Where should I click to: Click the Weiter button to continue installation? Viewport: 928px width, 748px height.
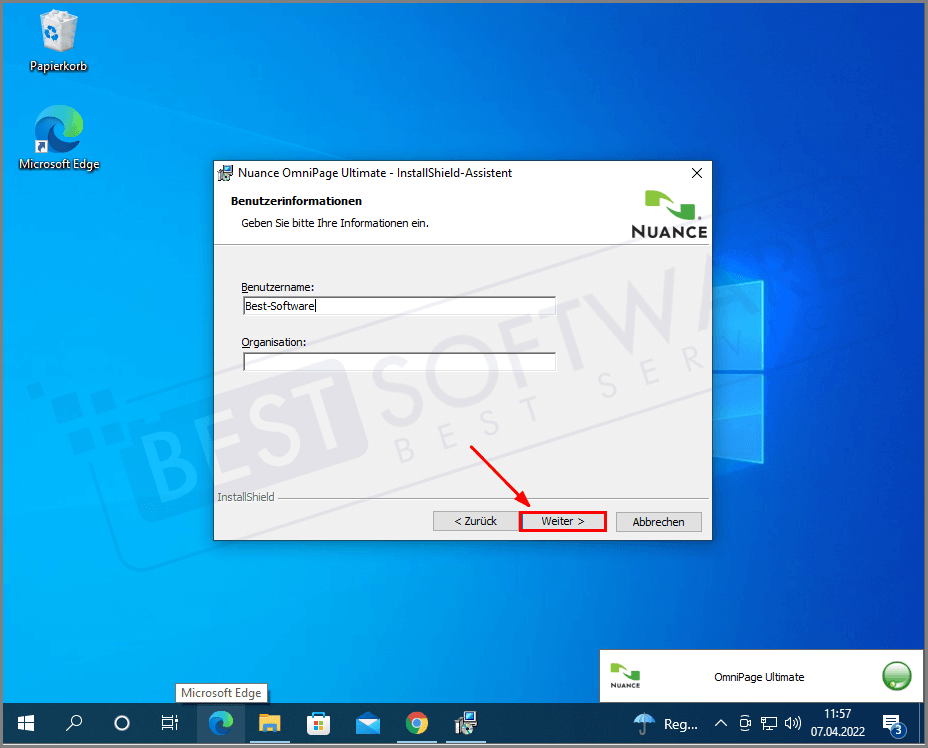(x=562, y=521)
